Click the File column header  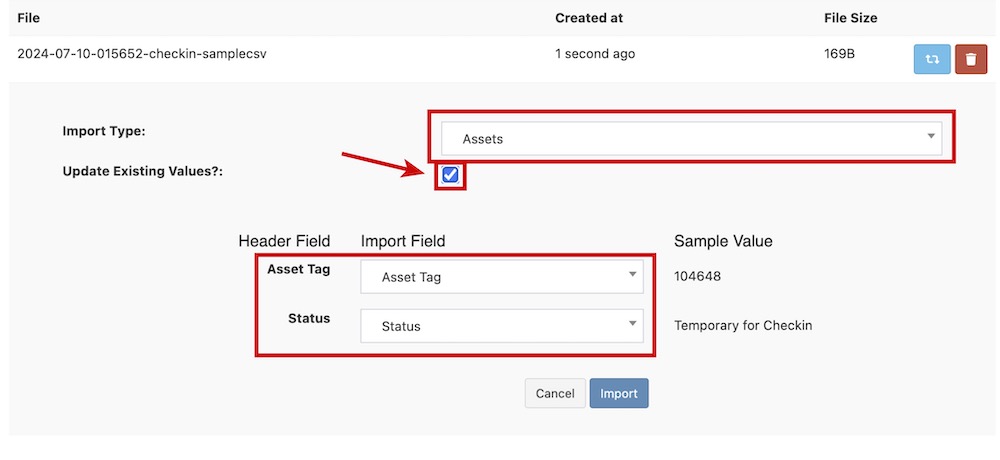click(x=28, y=18)
